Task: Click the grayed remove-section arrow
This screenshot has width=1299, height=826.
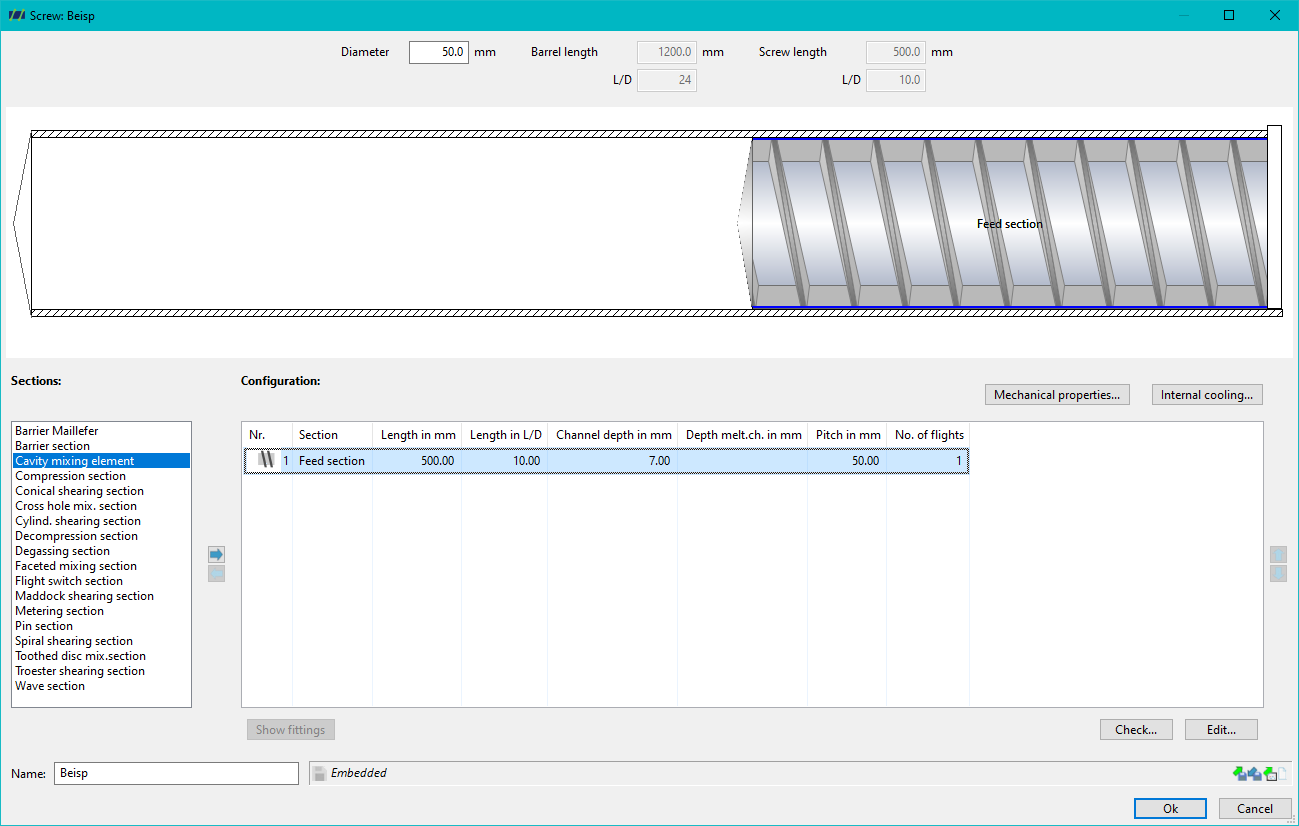Action: click(x=217, y=573)
